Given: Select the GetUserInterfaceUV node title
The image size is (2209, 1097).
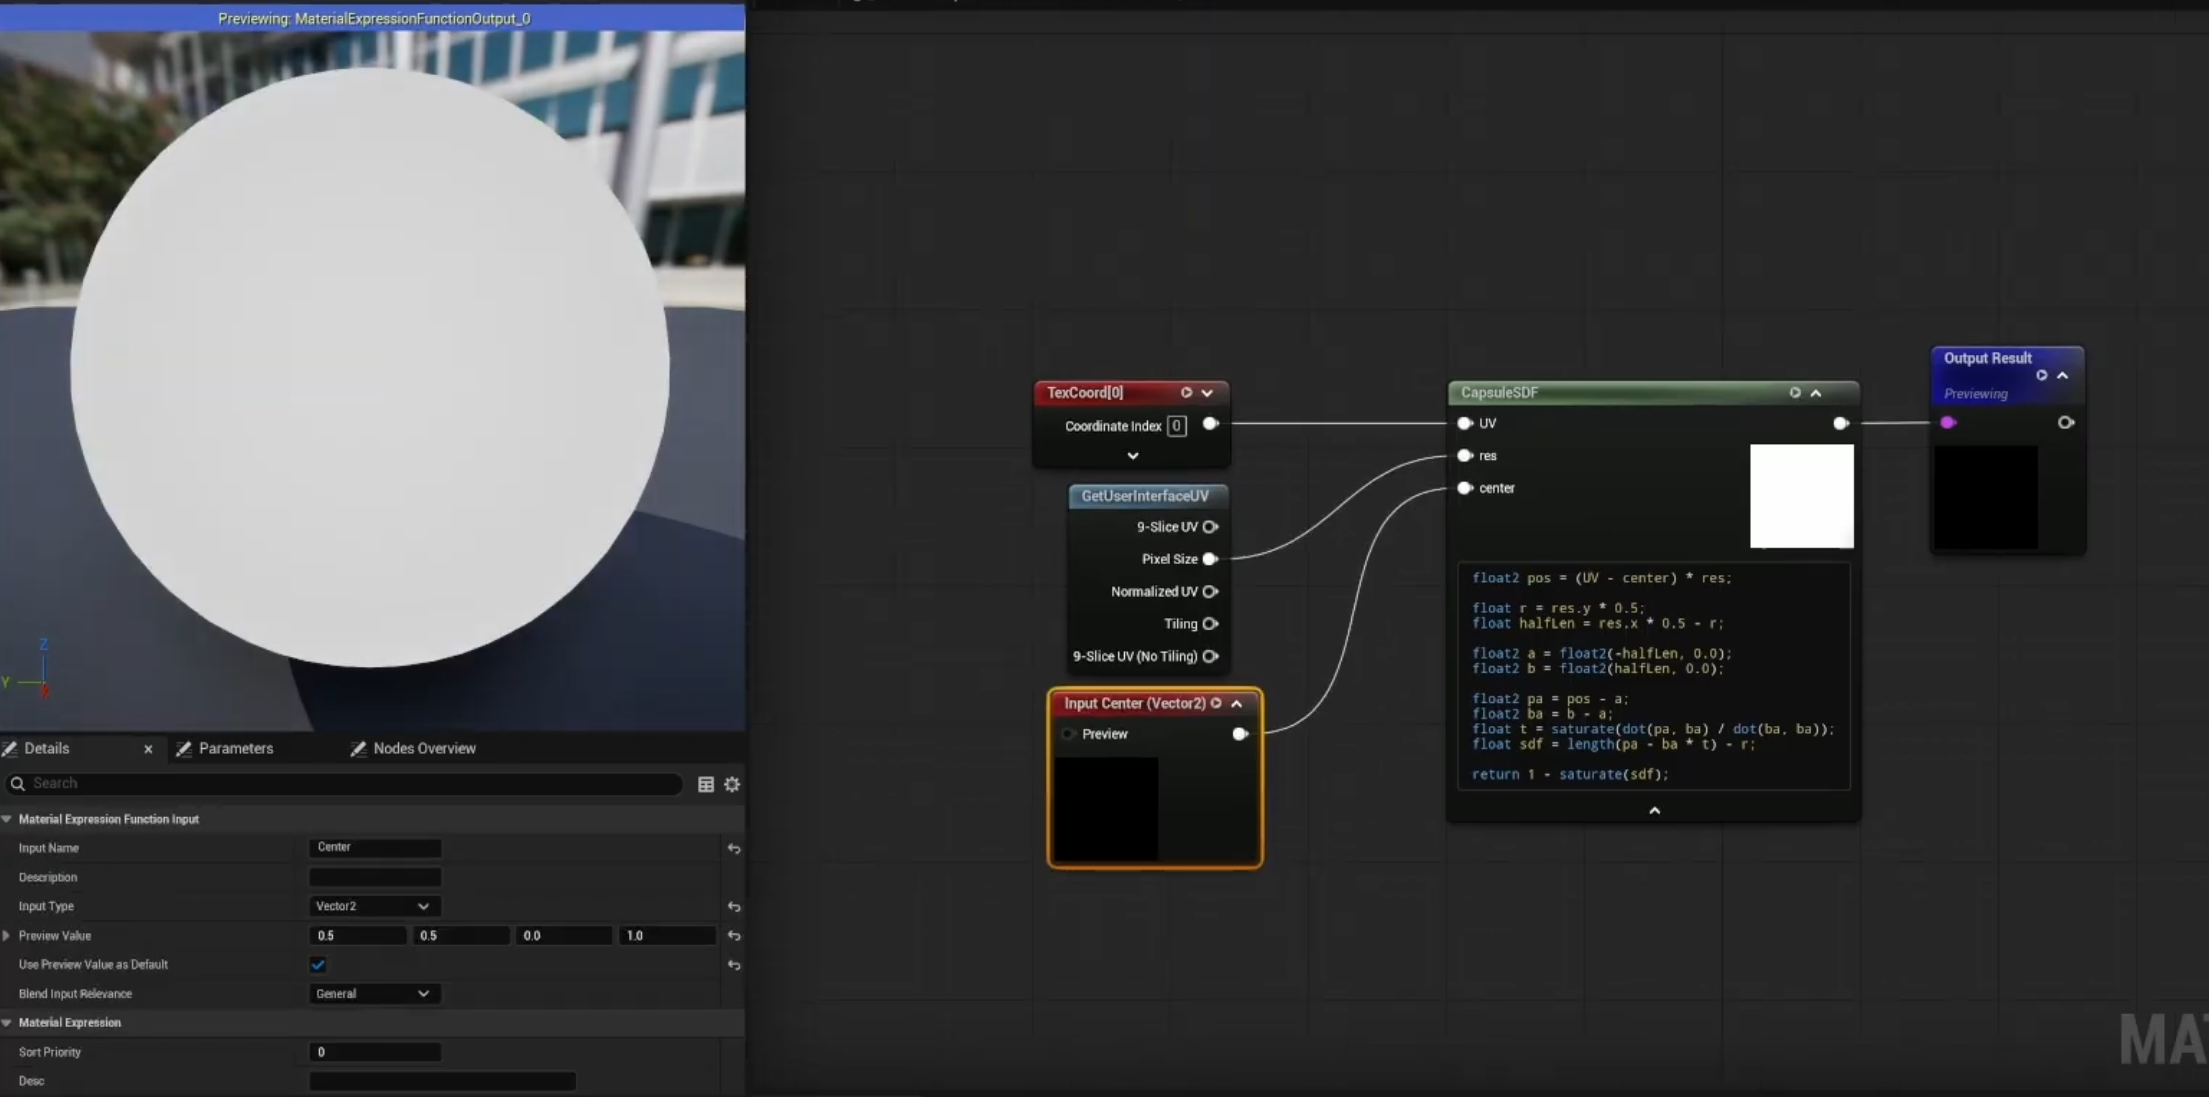Looking at the screenshot, I should pyautogui.click(x=1145, y=496).
